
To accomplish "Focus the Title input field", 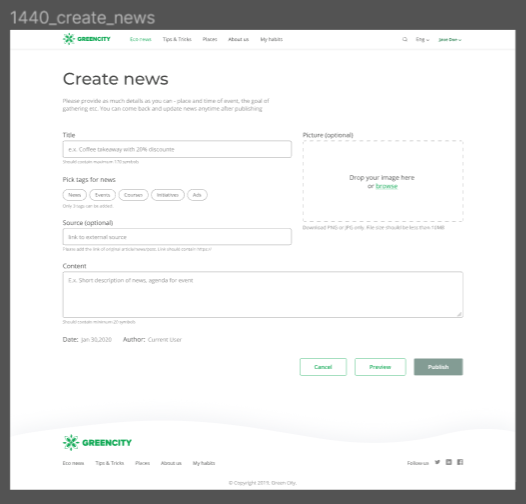I will click(x=177, y=149).
